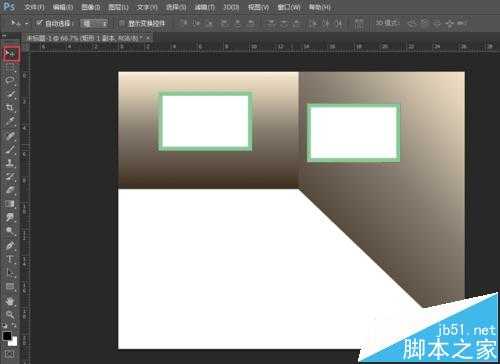Select the Crop tool
This screenshot has width=500, height=364.
(x=10, y=108)
